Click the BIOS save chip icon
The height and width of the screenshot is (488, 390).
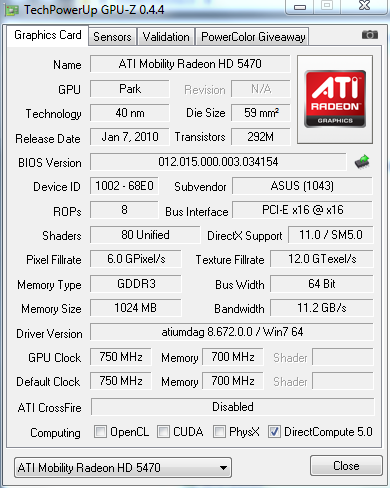362,162
